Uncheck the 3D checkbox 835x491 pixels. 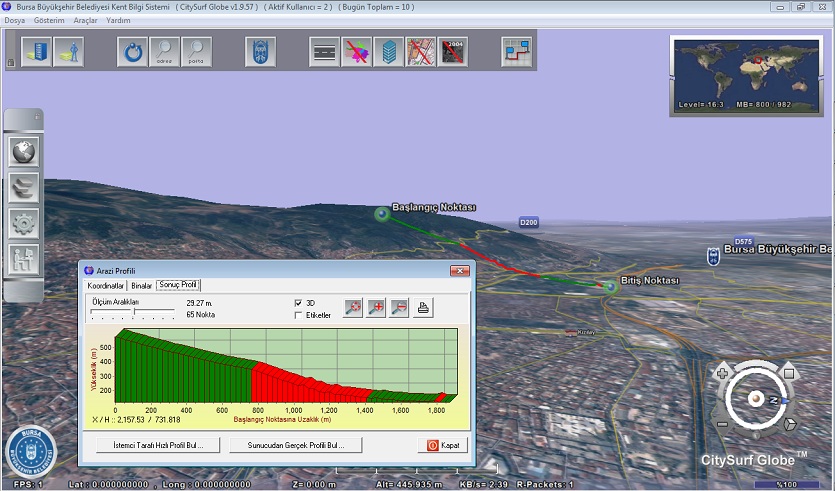(298, 302)
